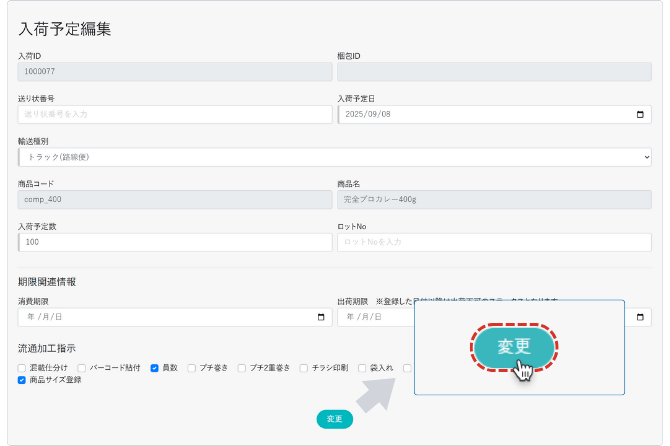Click calendar icon in 消費期限 field
The height and width of the screenshot is (446, 670).
pyautogui.click(x=321, y=317)
